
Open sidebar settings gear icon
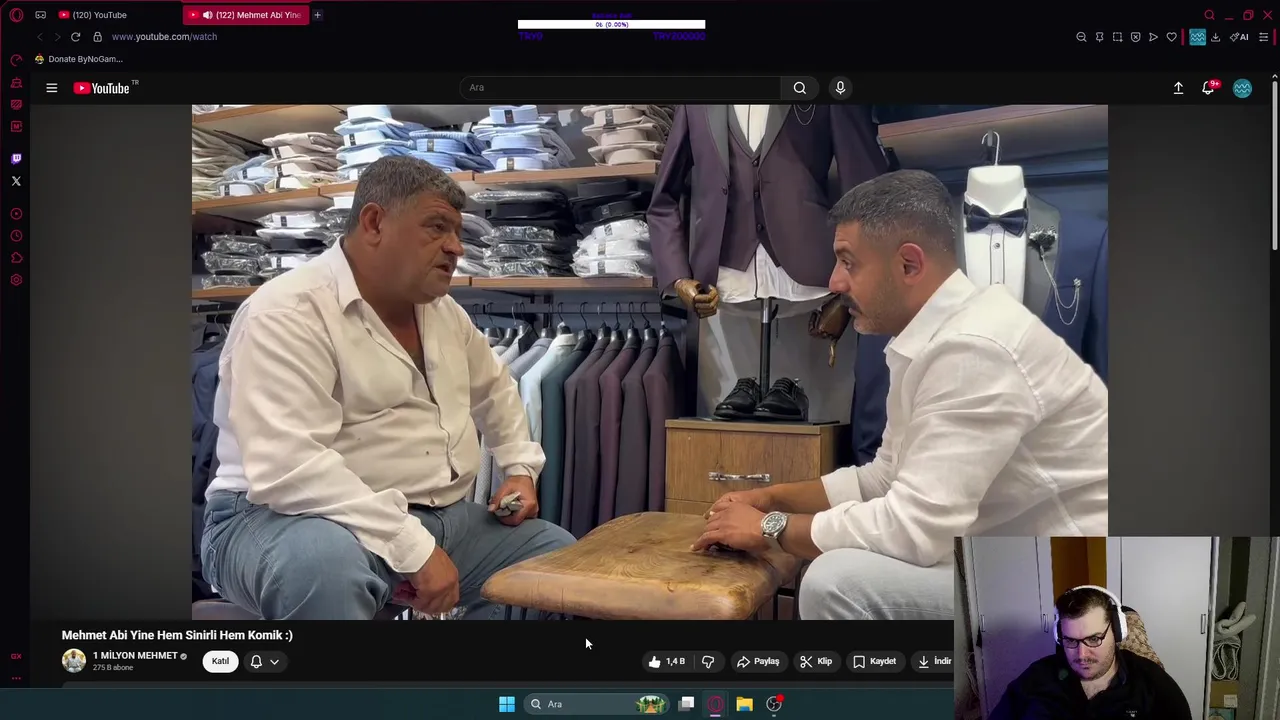(x=16, y=280)
